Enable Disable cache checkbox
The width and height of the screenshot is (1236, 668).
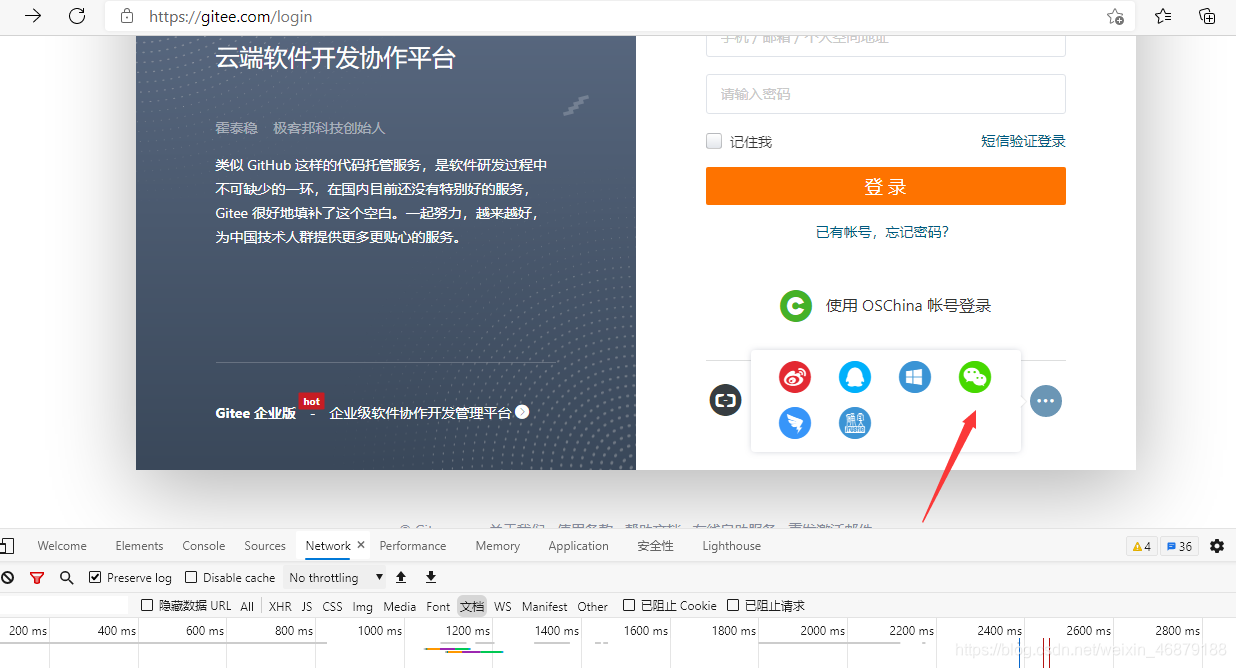pyautogui.click(x=191, y=577)
